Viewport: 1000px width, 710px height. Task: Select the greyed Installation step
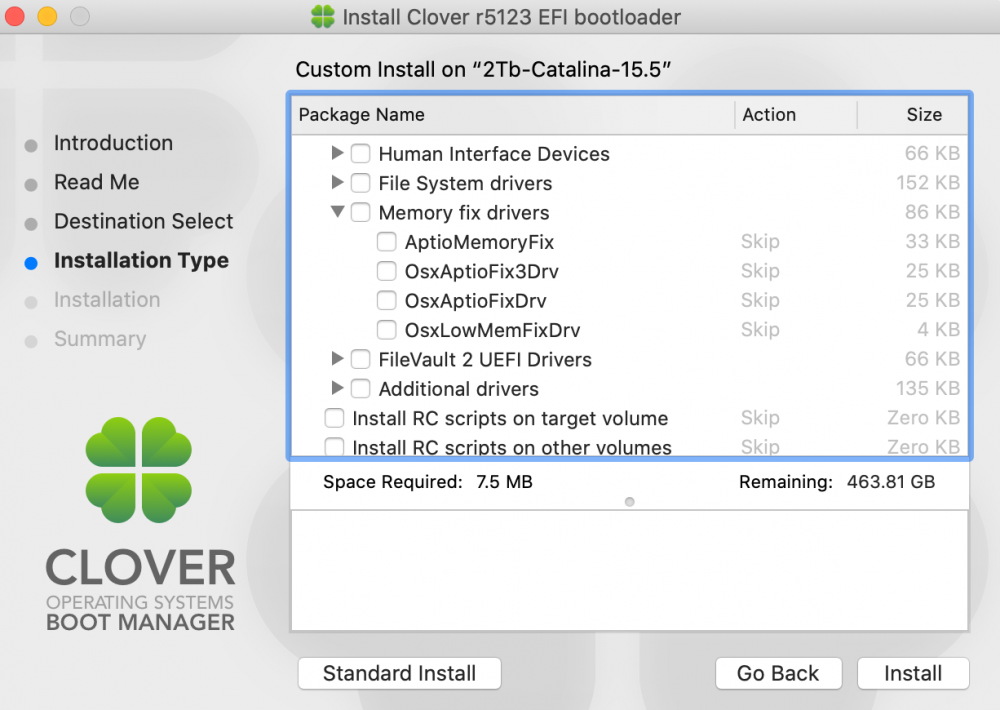(x=107, y=300)
